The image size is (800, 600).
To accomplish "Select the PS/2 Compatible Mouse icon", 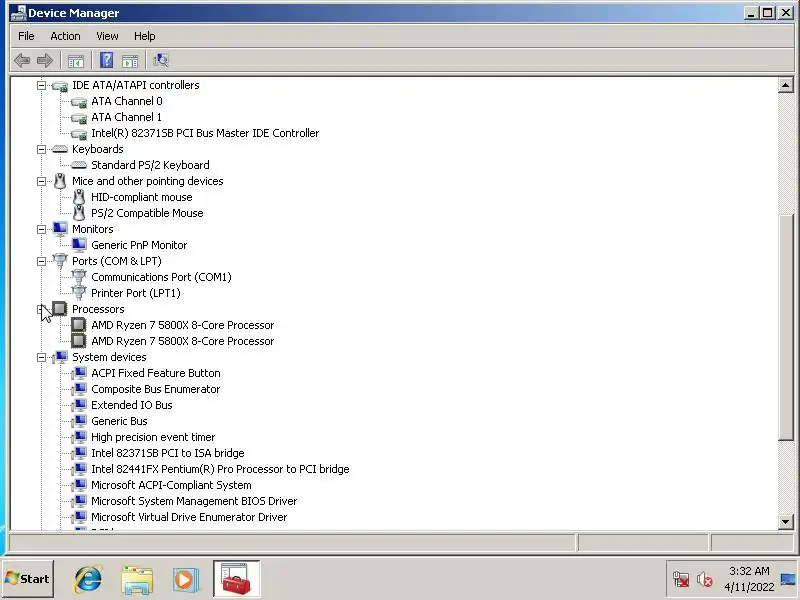I will [x=79, y=213].
